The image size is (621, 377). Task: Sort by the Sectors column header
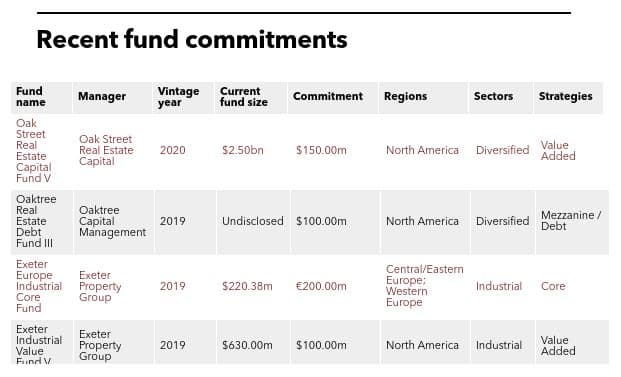[x=493, y=96]
